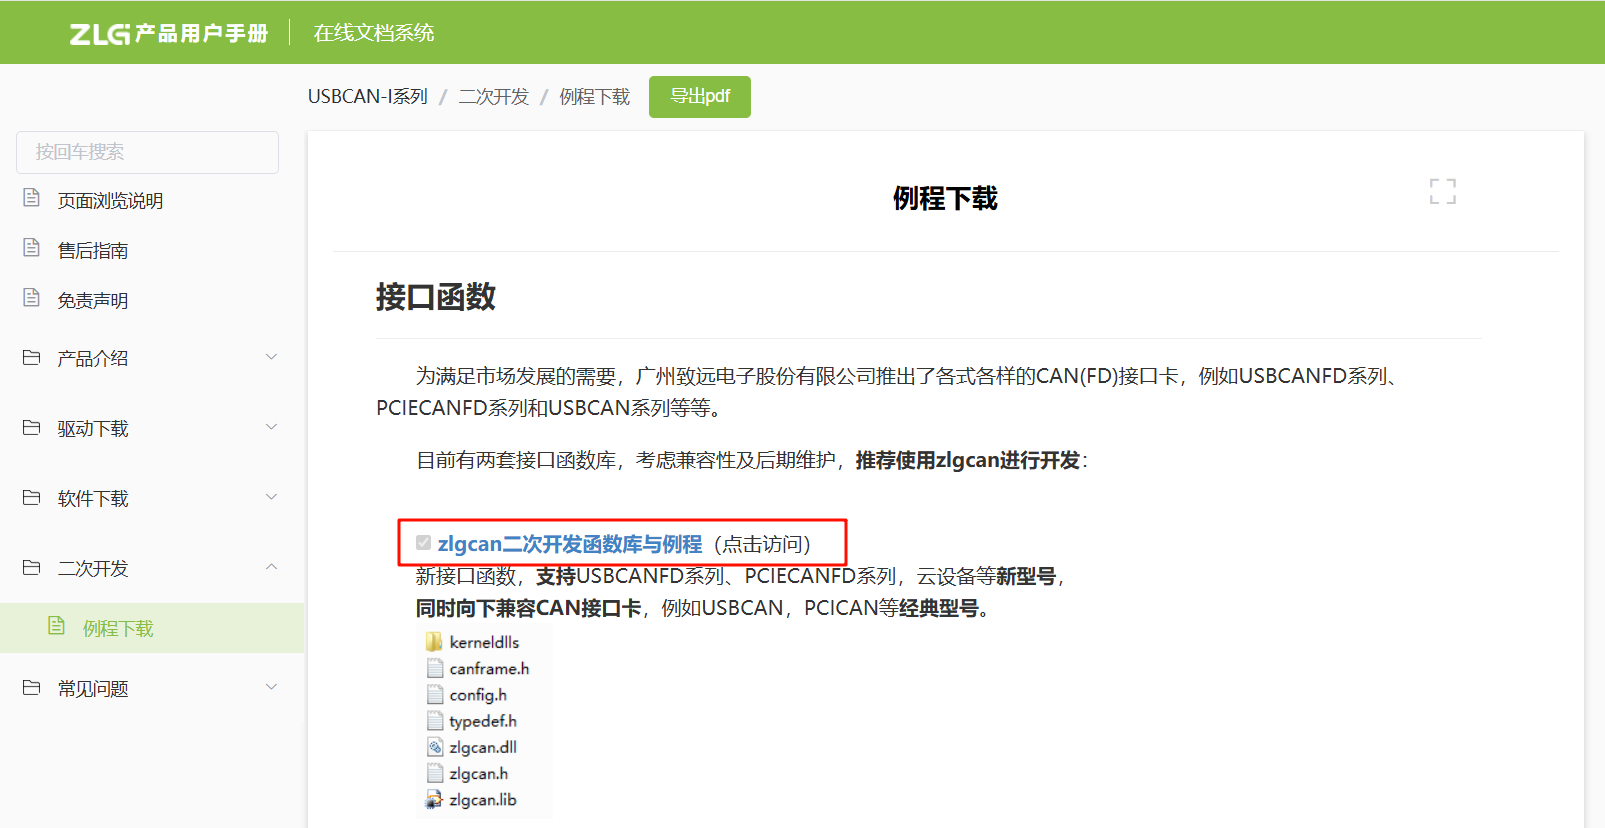Click folder icon beside 软件下载
Image resolution: width=1605 pixels, height=828 pixels.
coord(31,497)
